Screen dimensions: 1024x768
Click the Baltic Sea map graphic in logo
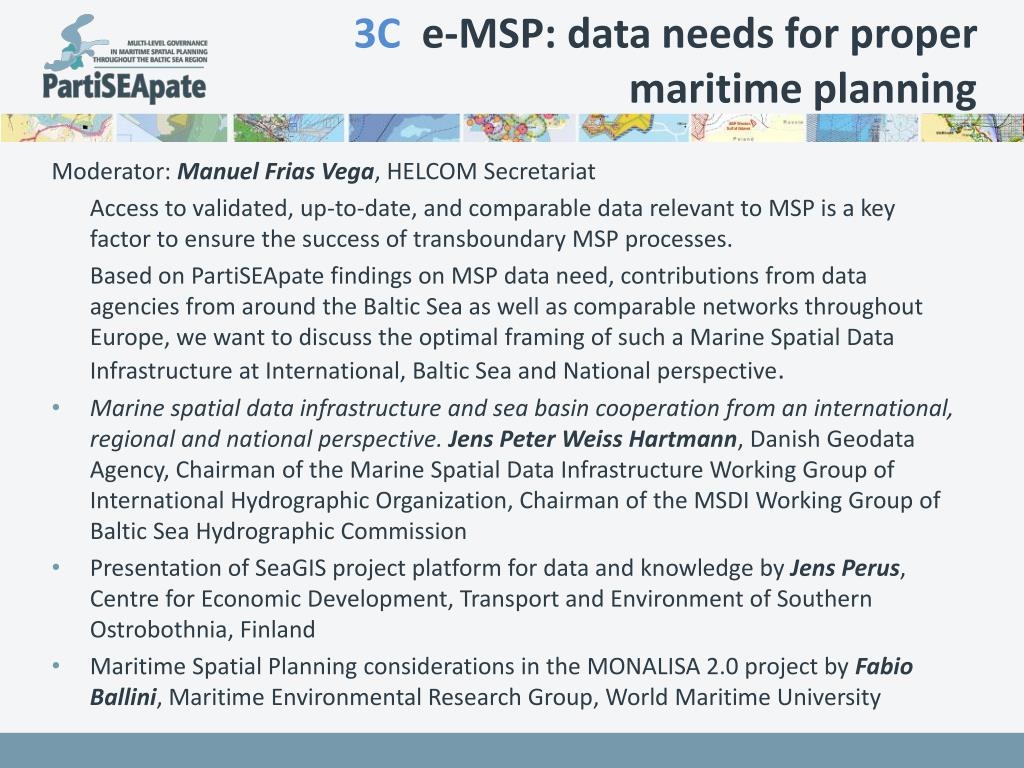(x=73, y=42)
